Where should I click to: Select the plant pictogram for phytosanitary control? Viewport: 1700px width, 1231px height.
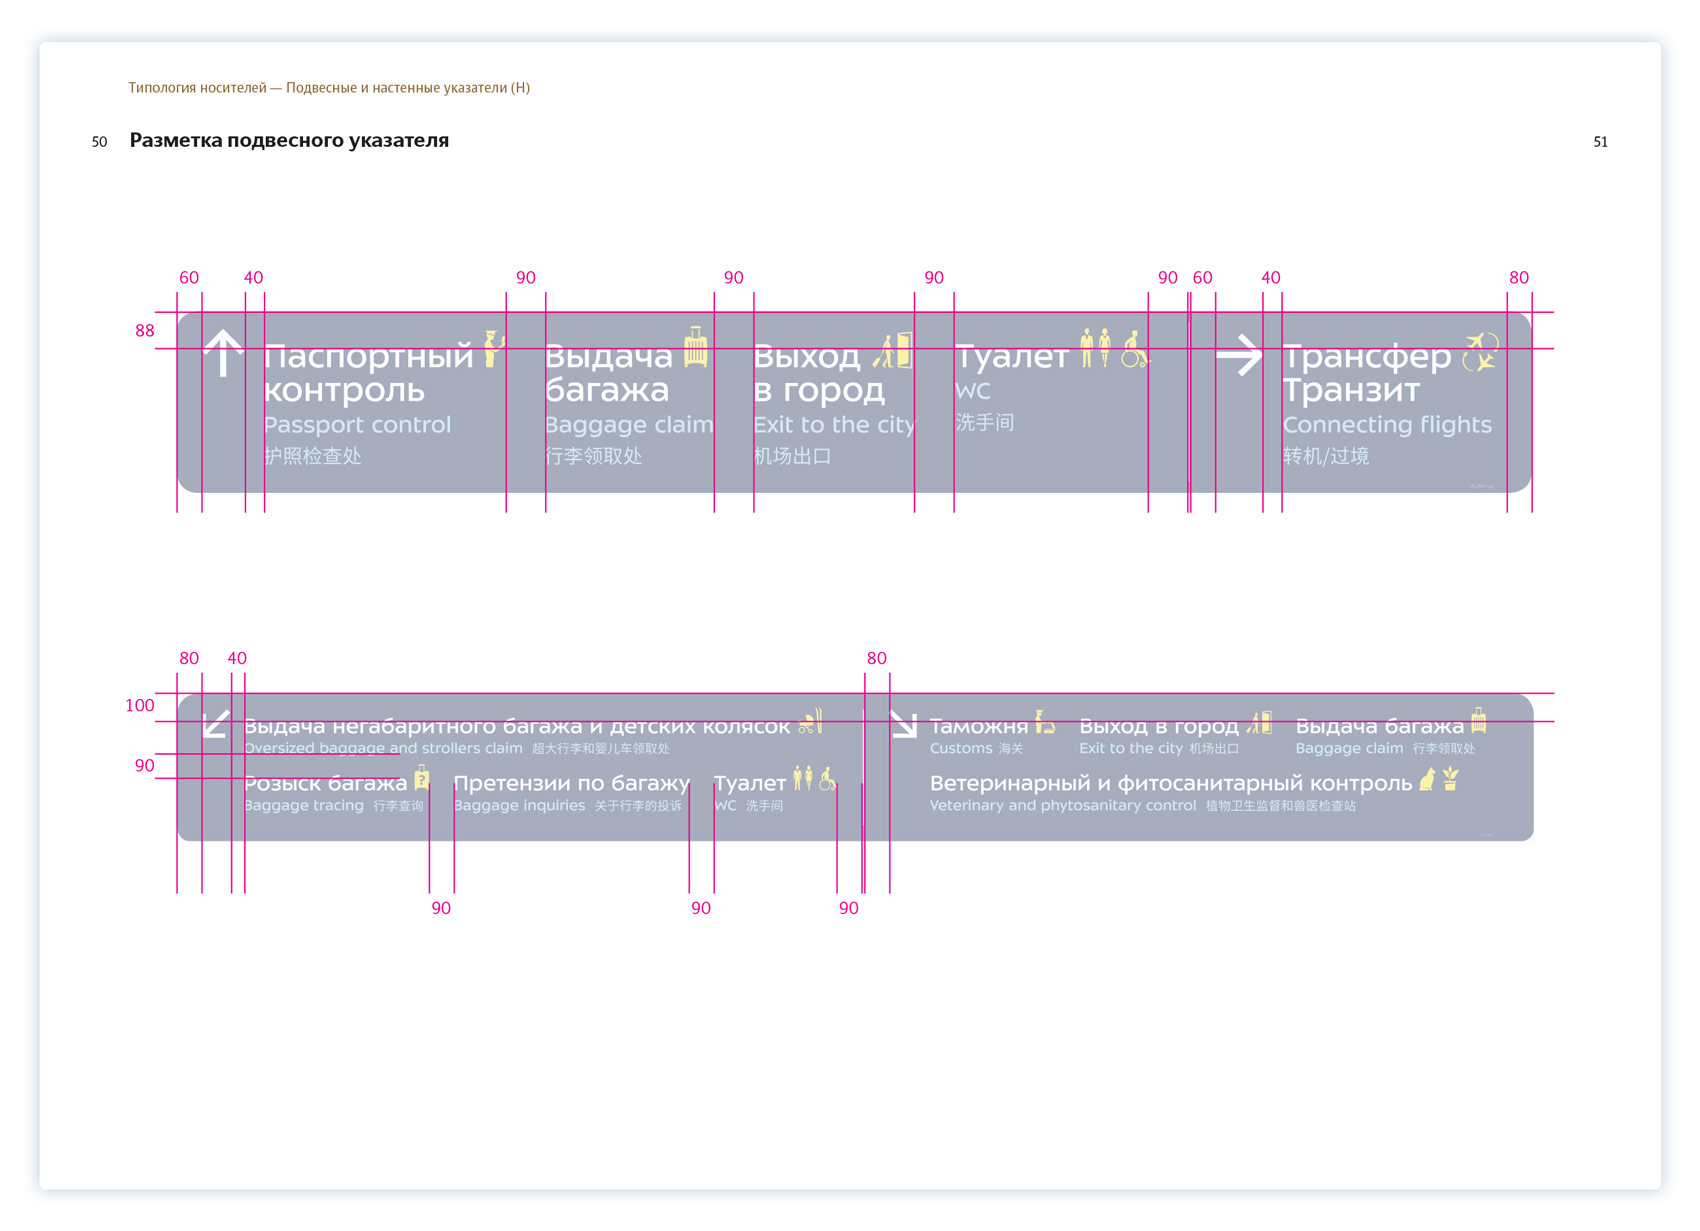(x=1451, y=779)
